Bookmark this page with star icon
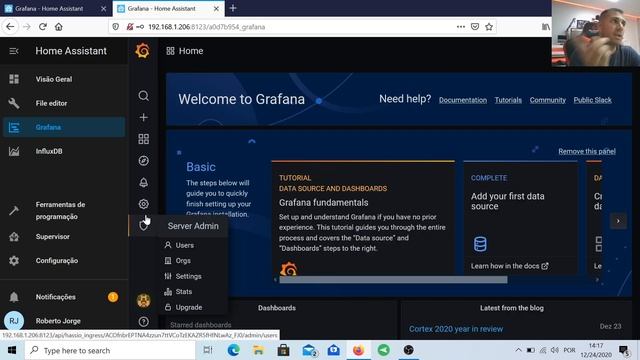This screenshot has width=640, height=360. pyautogui.click(x=489, y=27)
